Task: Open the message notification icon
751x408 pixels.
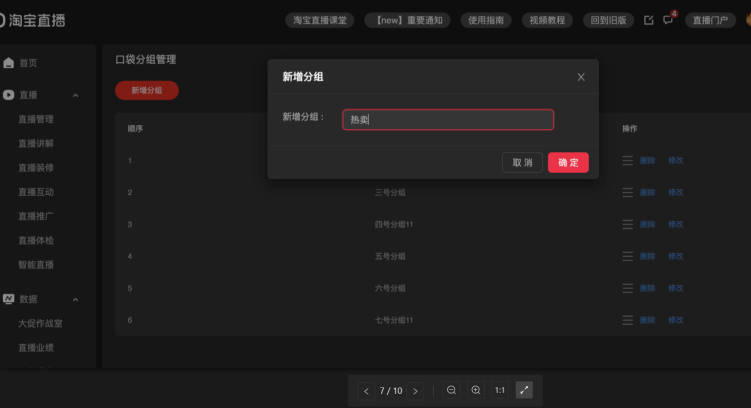Action: coord(668,20)
